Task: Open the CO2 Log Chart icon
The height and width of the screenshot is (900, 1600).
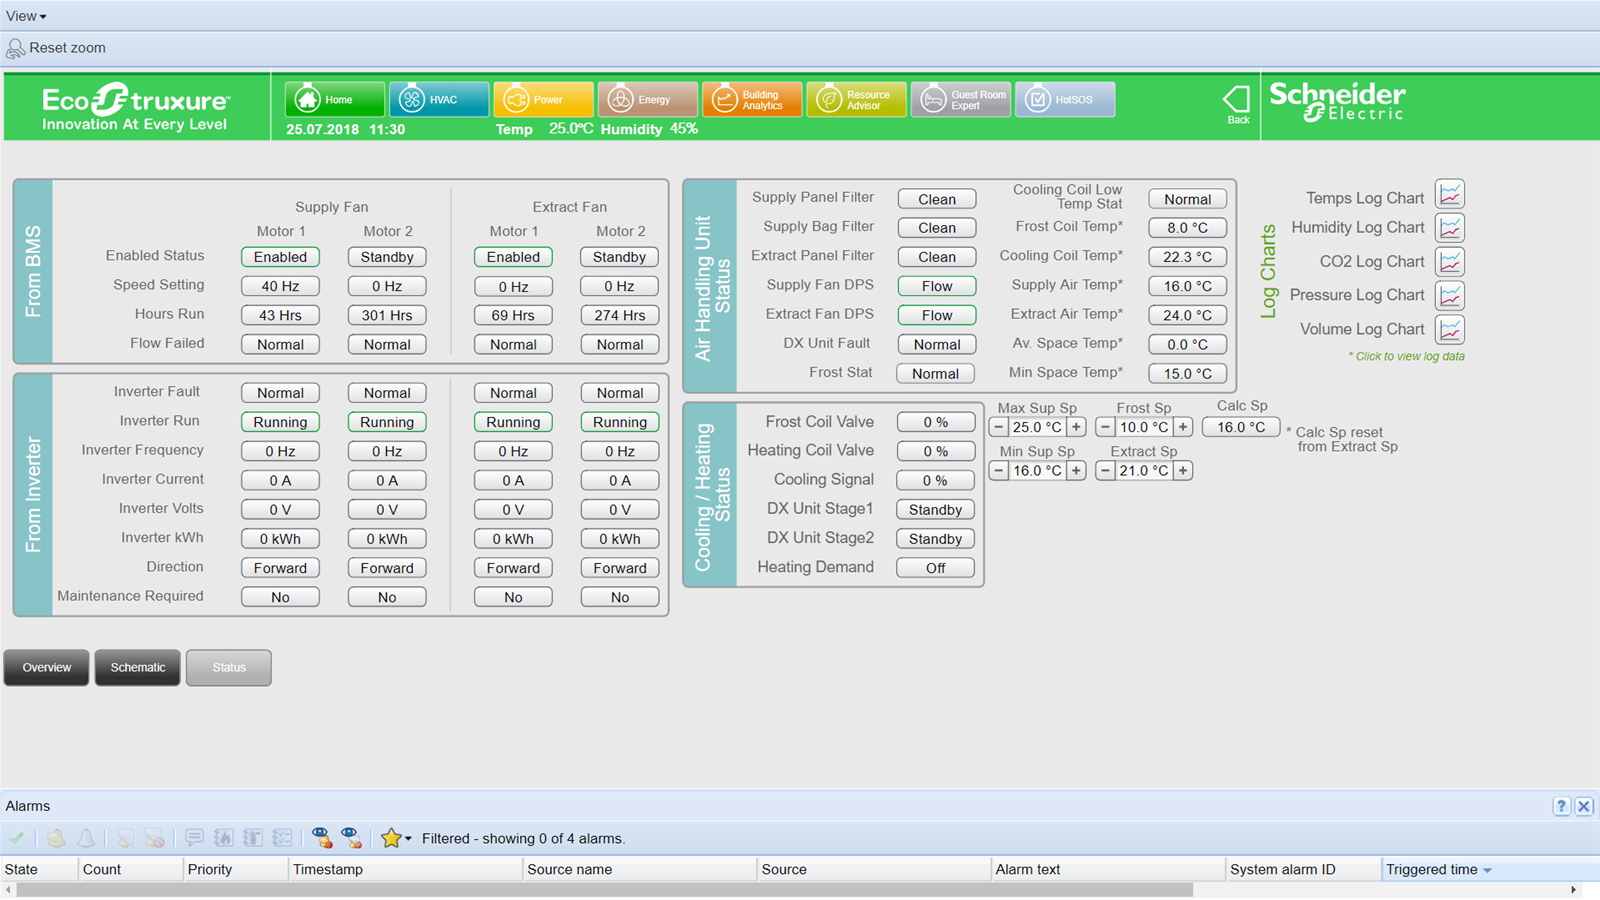Action: point(1449,262)
